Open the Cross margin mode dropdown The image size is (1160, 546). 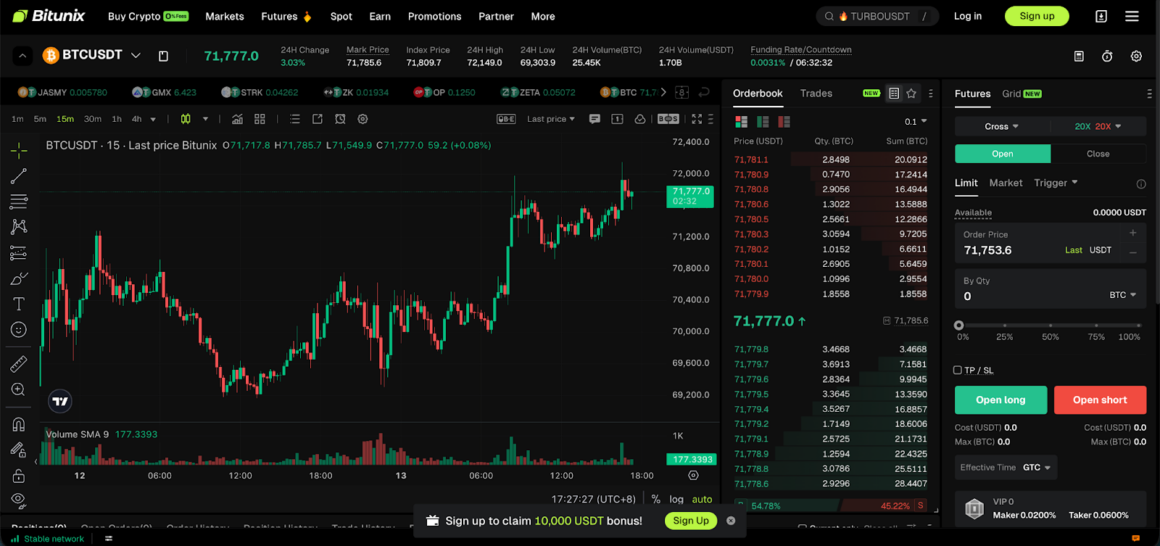(1001, 127)
